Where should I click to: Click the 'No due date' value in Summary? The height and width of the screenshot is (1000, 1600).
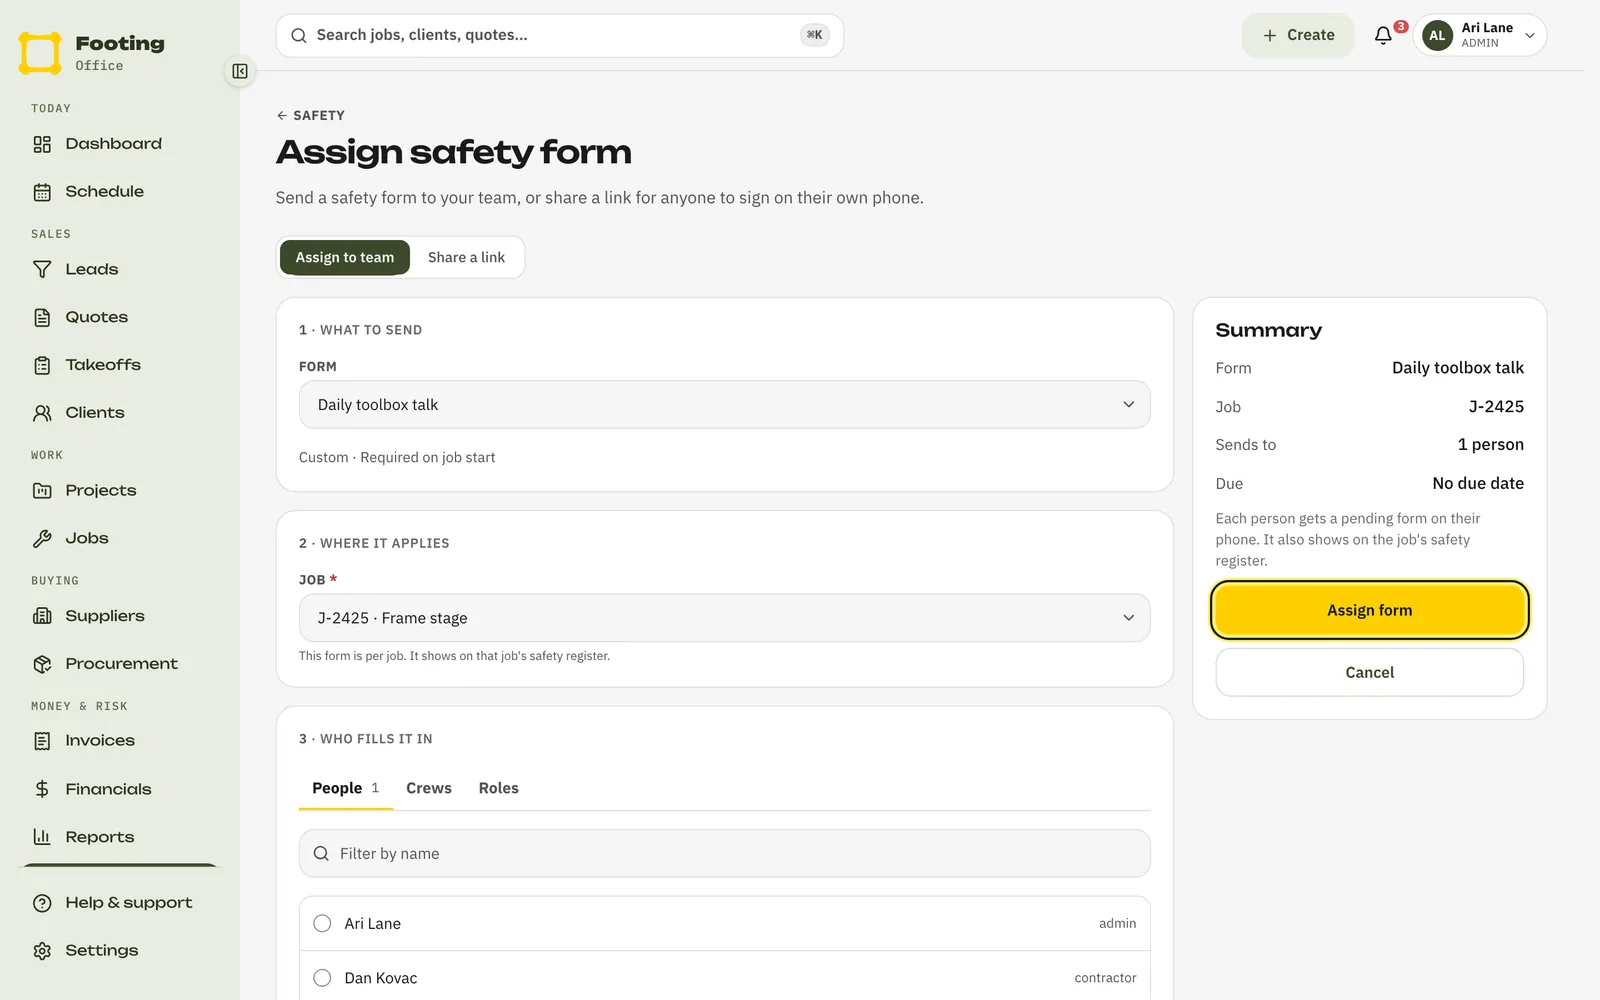coord(1478,484)
